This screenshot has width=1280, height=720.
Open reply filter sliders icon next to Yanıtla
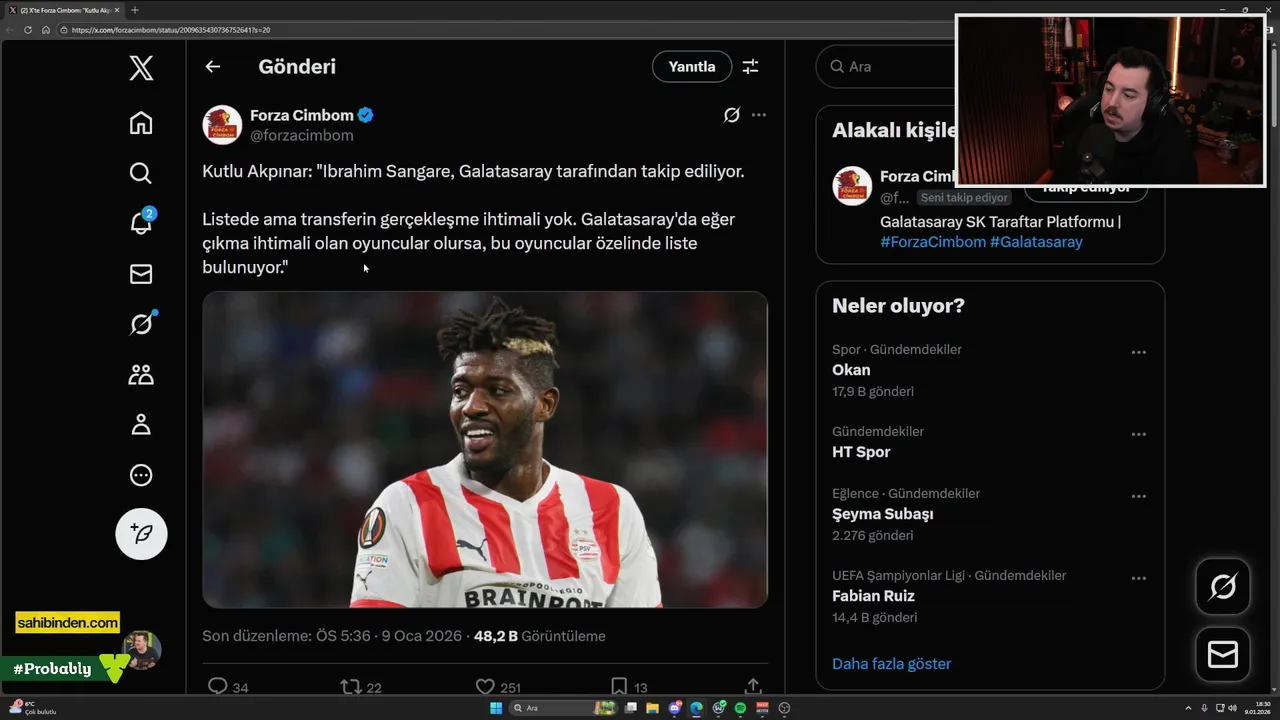click(x=750, y=66)
